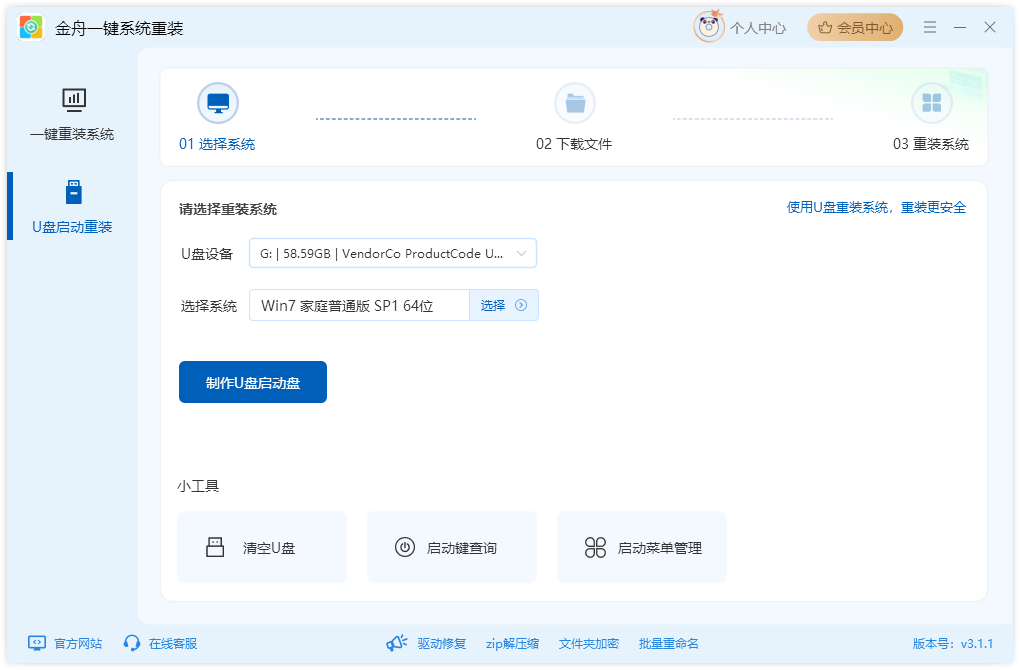Click the four-circle icon beside 启动菜单管理
The image size is (1020, 670).
point(595,547)
